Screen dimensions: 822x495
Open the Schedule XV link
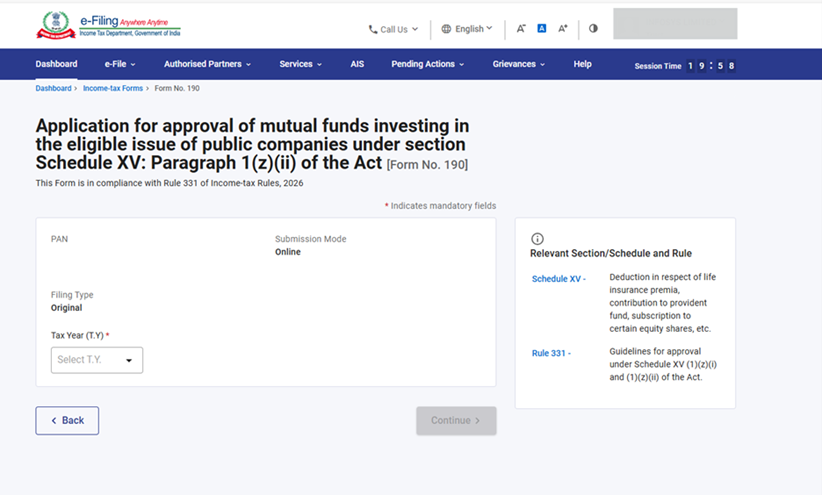[x=558, y=279]
